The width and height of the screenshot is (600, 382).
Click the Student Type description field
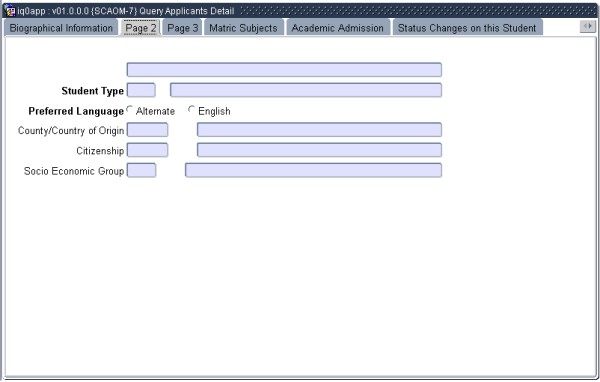click(306, 90)
